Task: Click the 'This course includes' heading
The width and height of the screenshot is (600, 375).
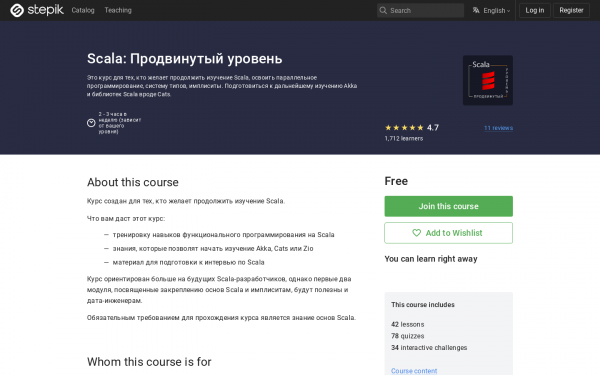Action: (x=423, y=305)
